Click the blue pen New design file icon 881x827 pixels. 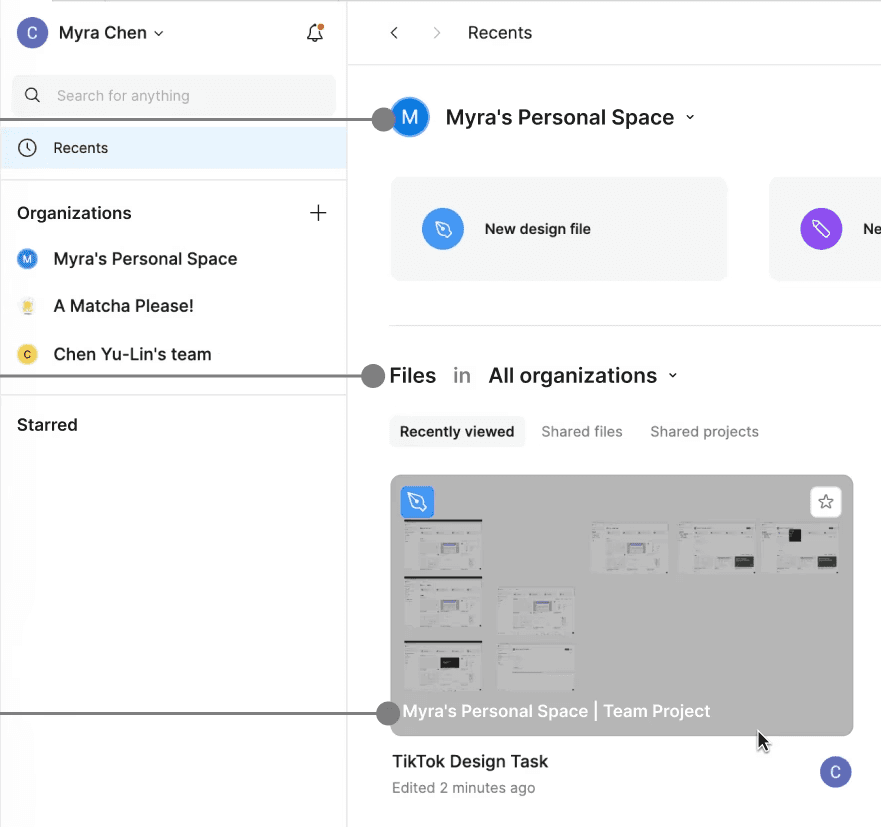click(x=443, y=229)
